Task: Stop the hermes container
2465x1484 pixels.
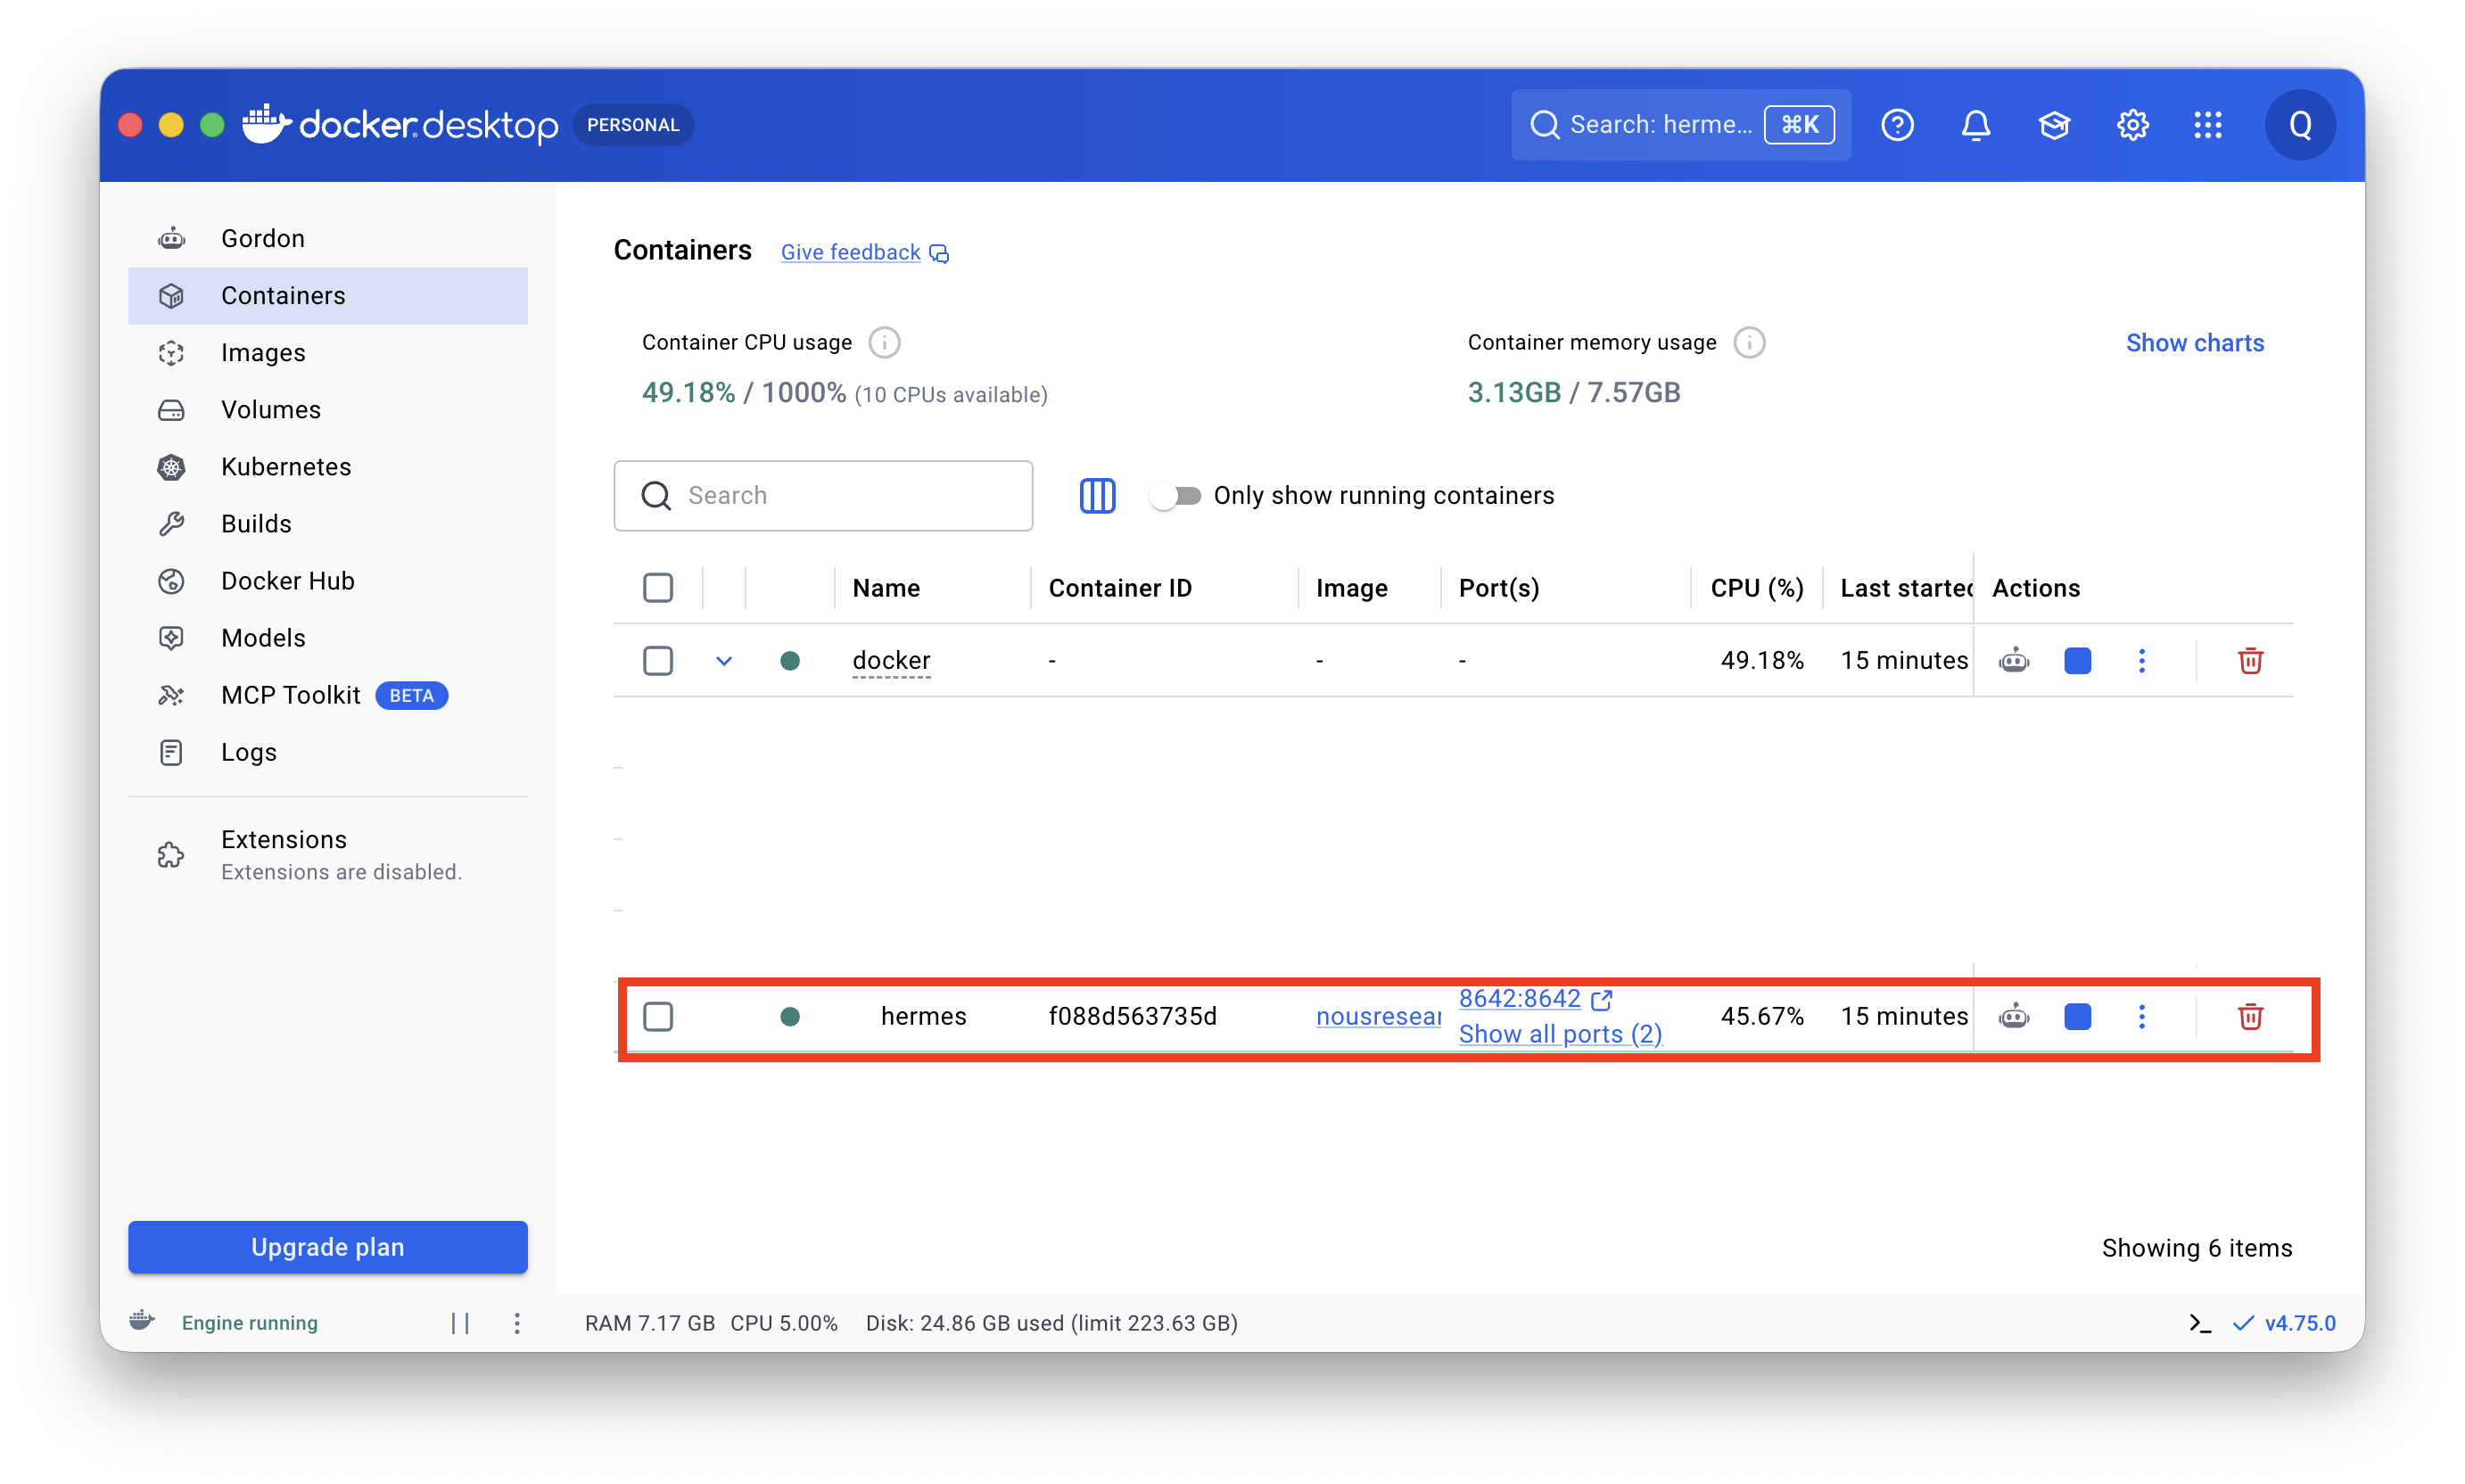Action: pyautogui.click(x=2077, y=1016)
